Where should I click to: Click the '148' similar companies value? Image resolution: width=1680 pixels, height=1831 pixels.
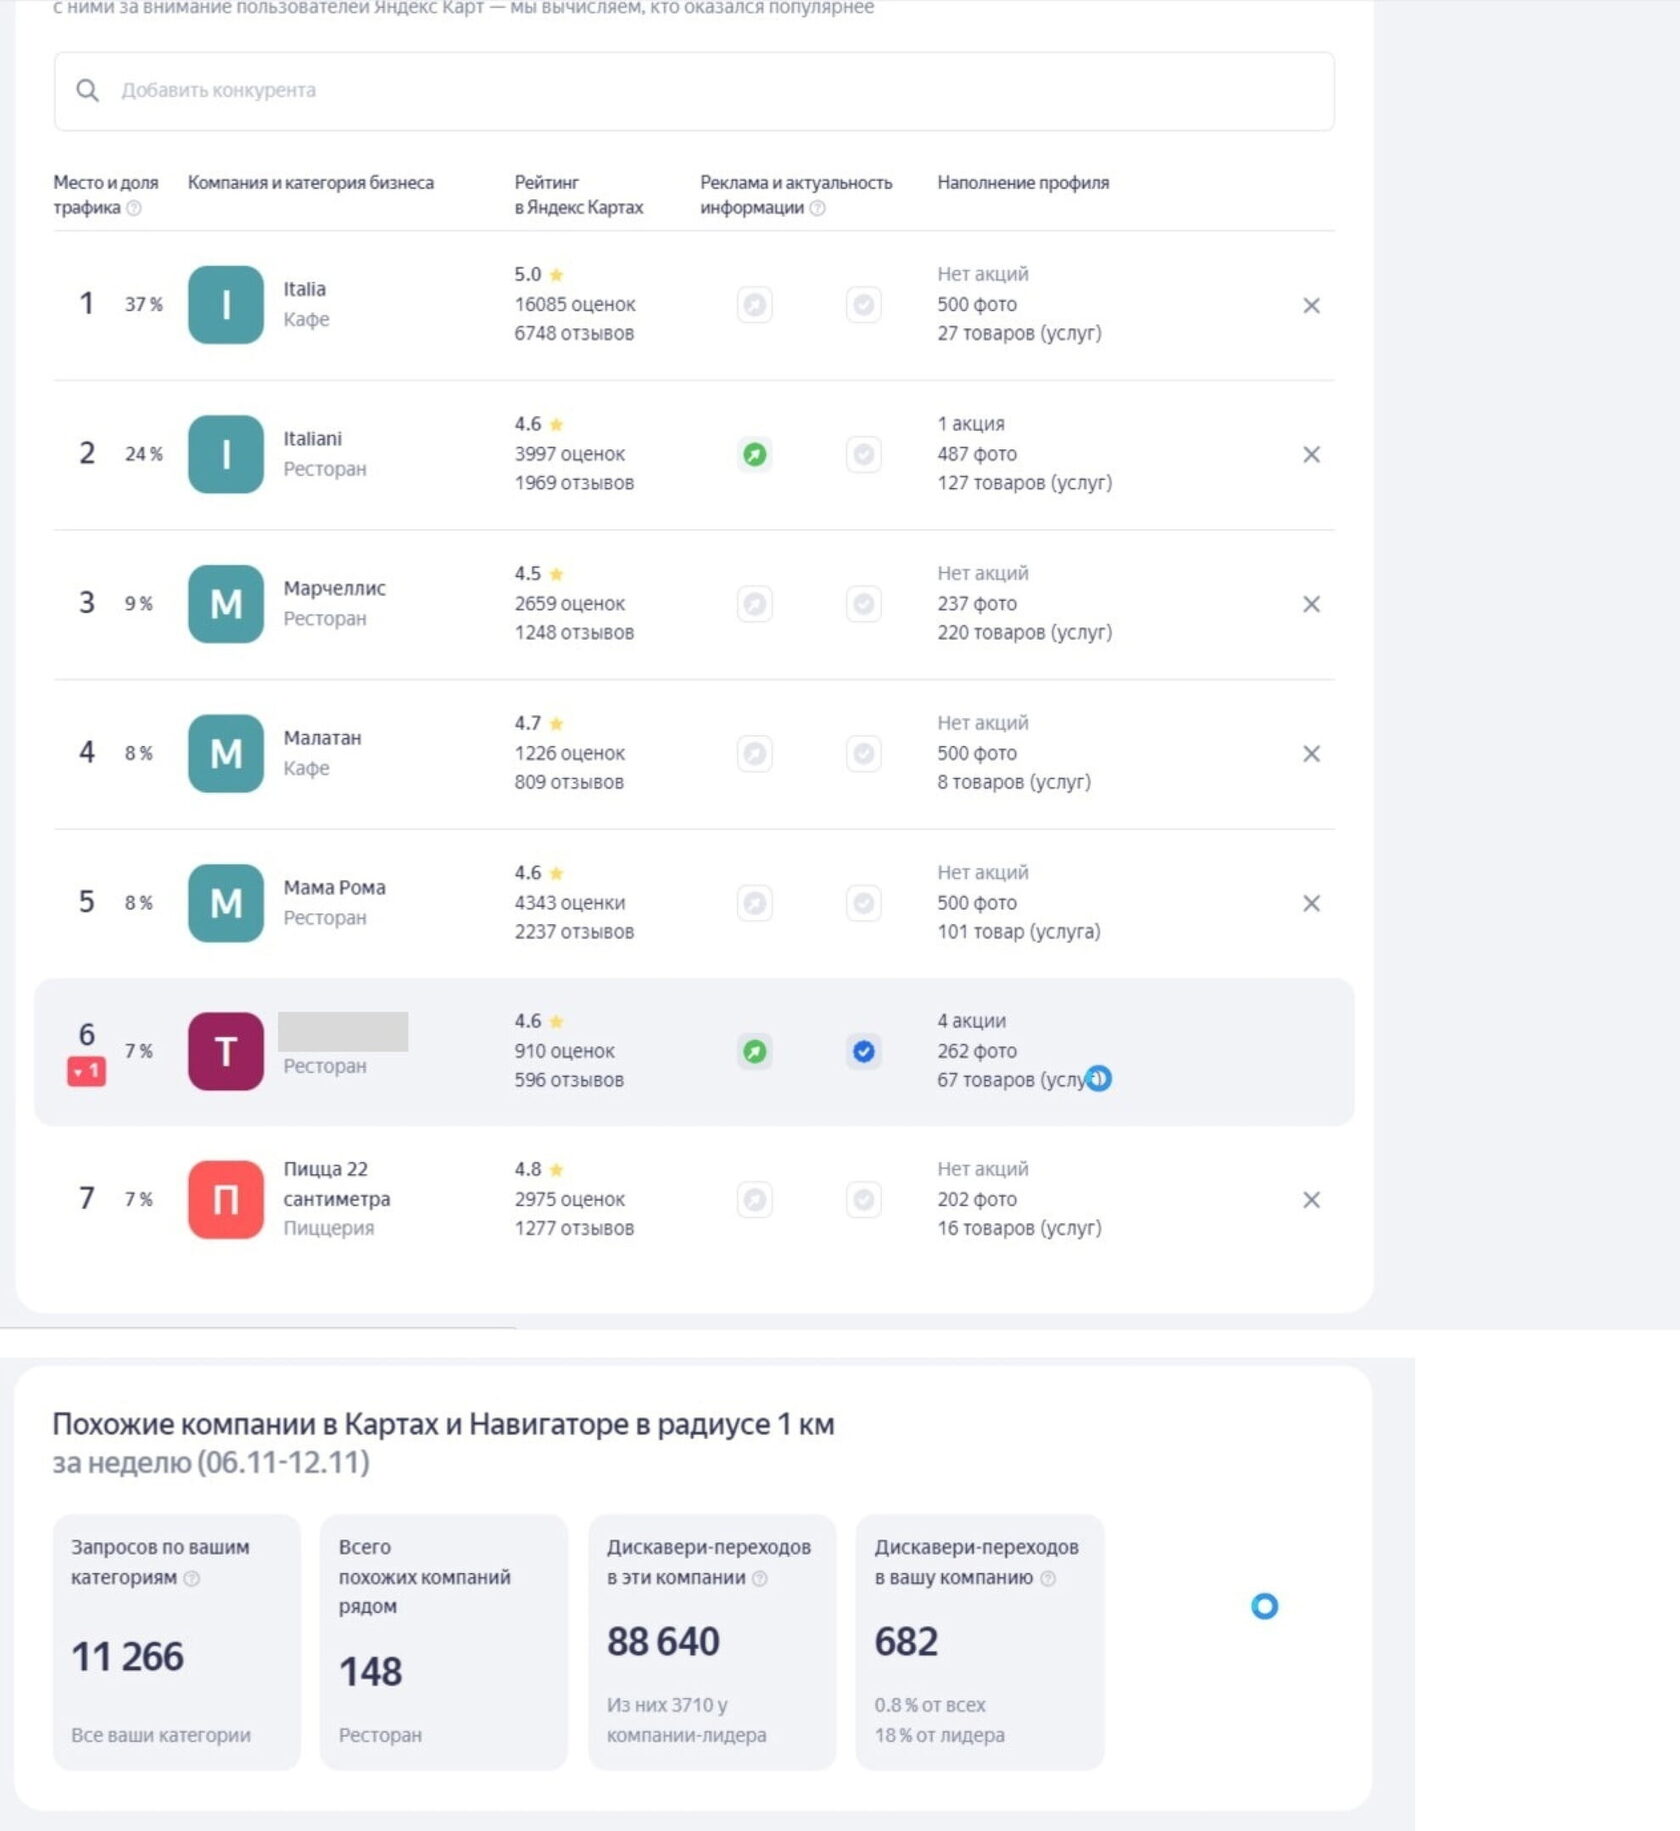click(x=370, y=1671)
